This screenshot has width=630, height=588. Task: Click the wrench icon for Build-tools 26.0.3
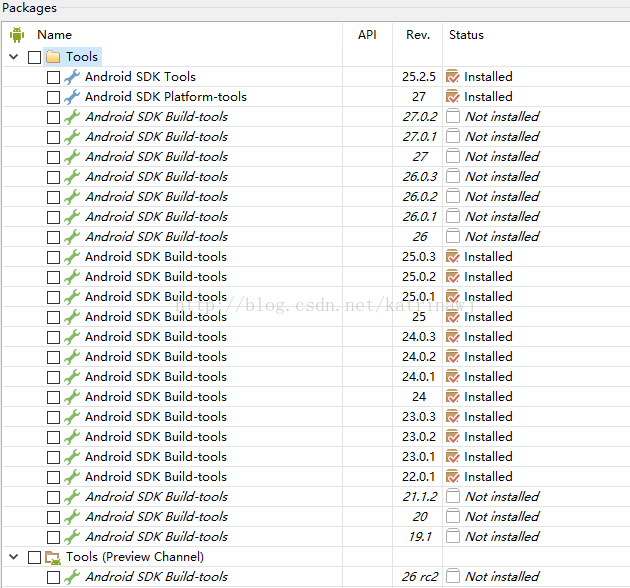[x=72, y=177]
